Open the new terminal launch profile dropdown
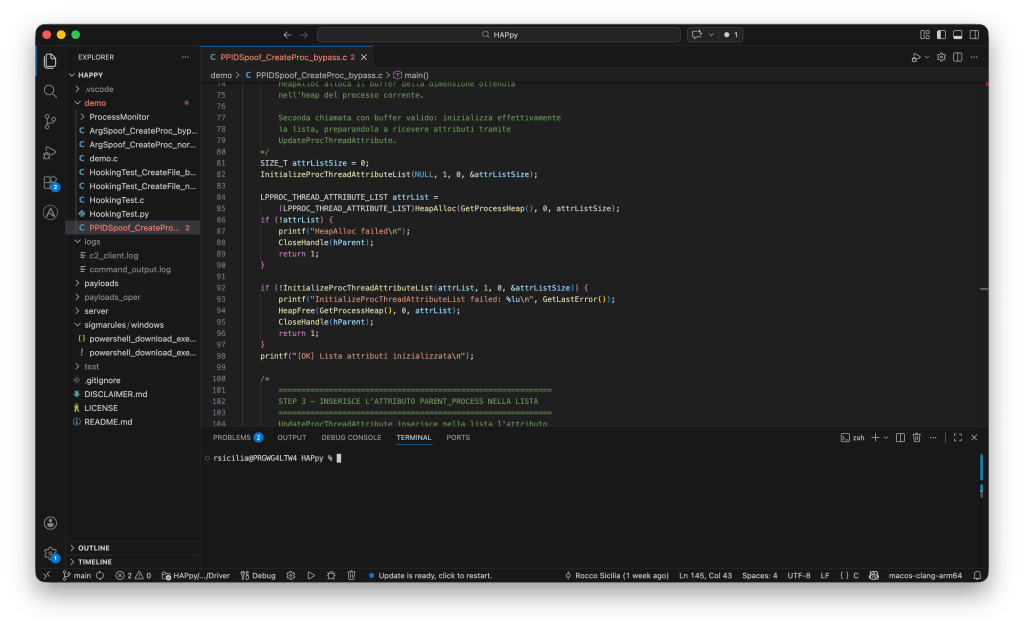 887,438
